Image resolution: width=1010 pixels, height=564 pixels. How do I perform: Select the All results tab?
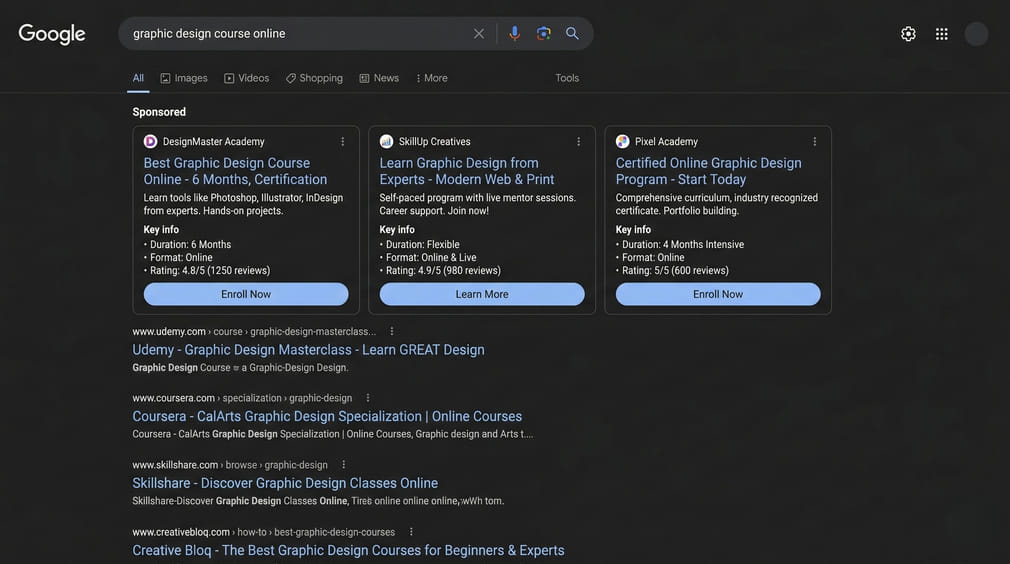coord(138,78)
